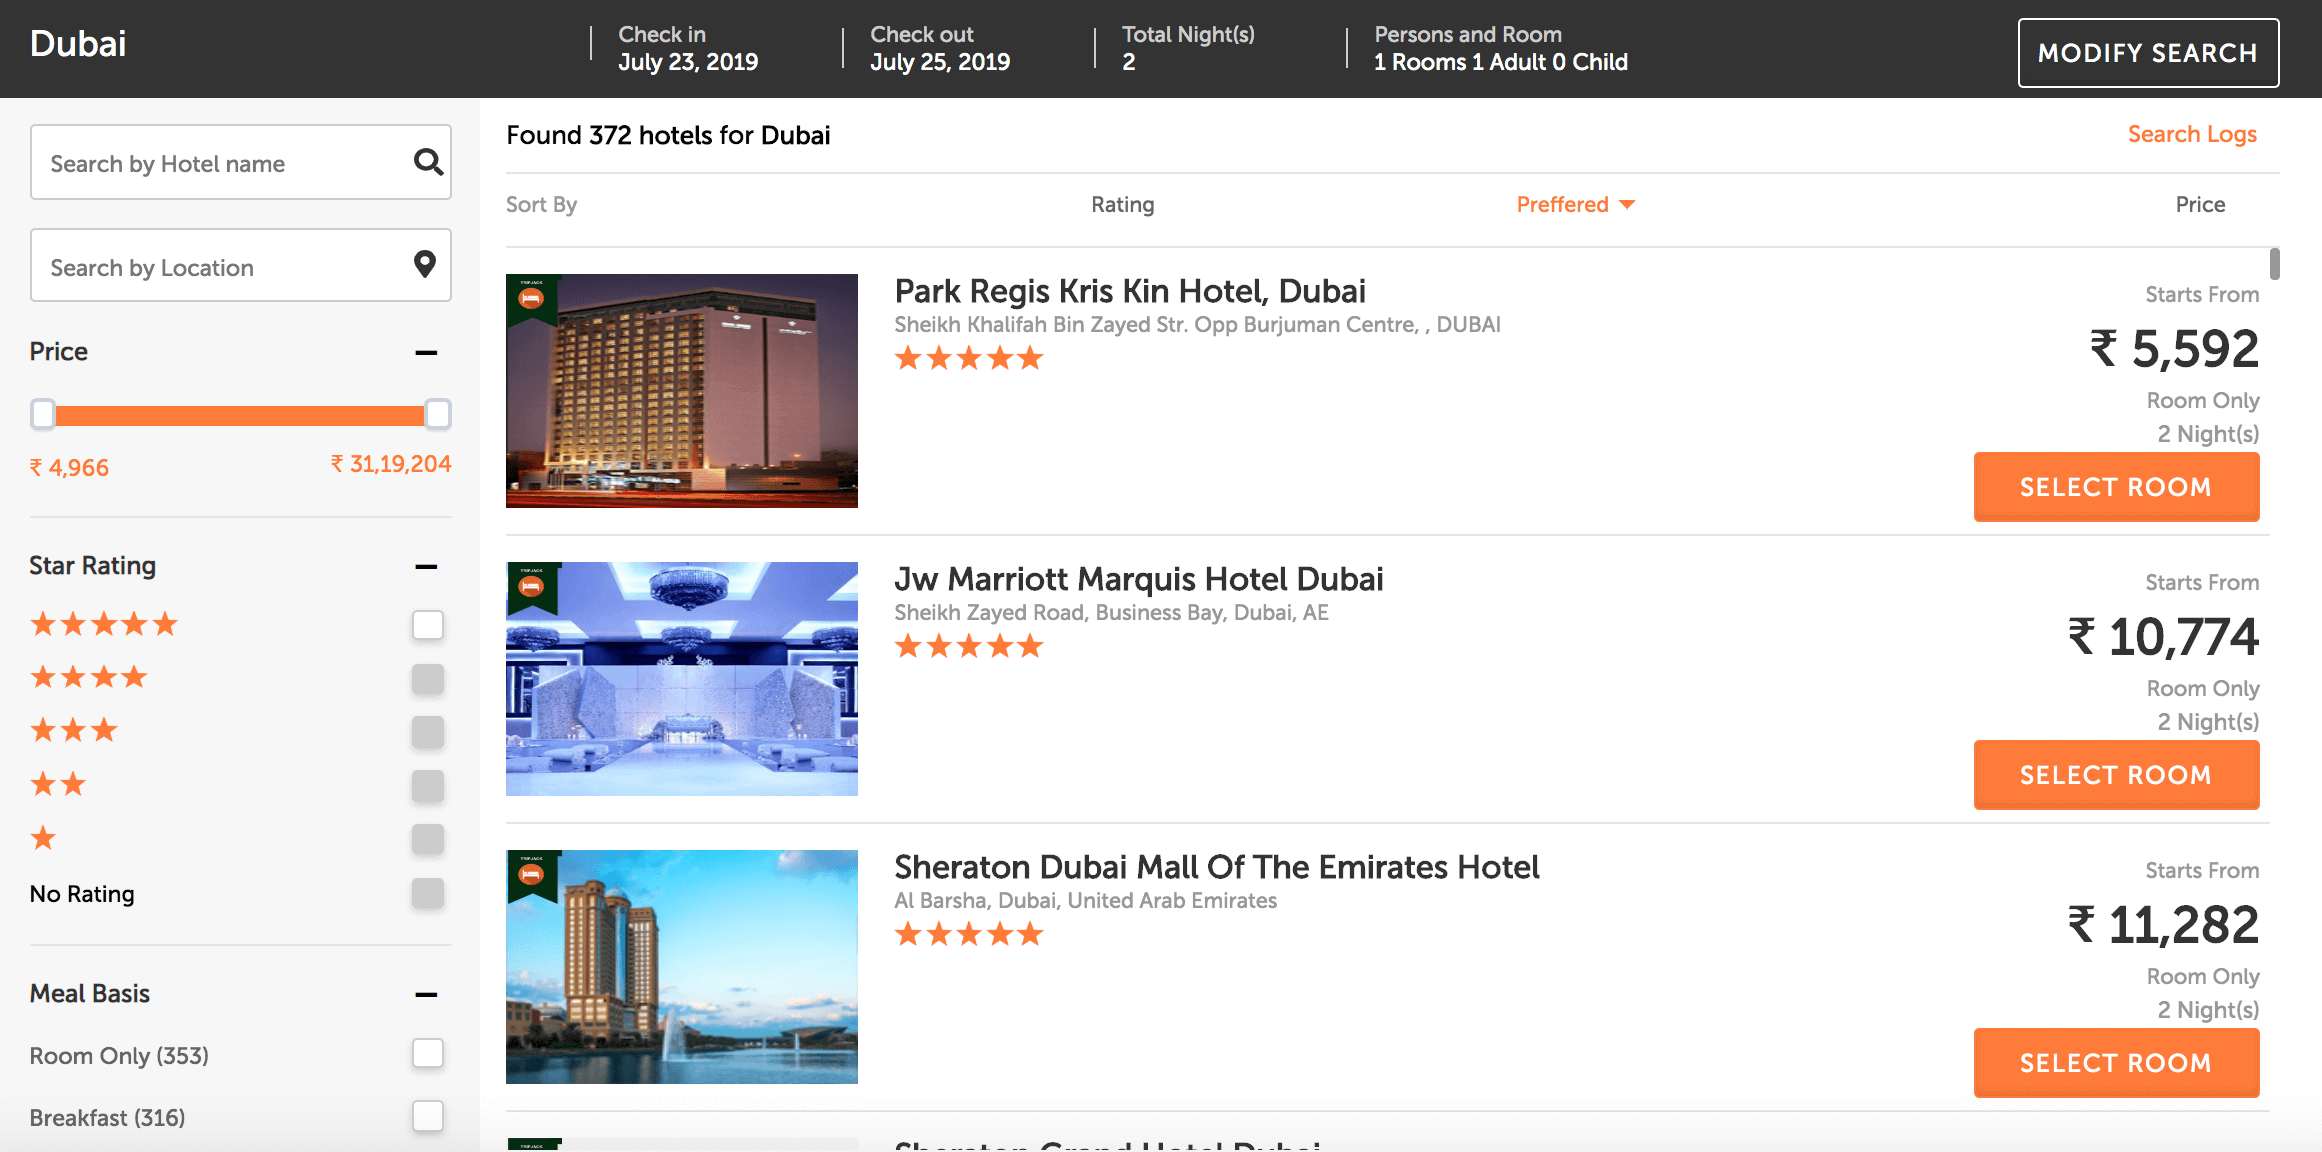Click the single-star icon in rating filter
The width and height of the screenshot is (2322, 1152).
tap(43, 838)
